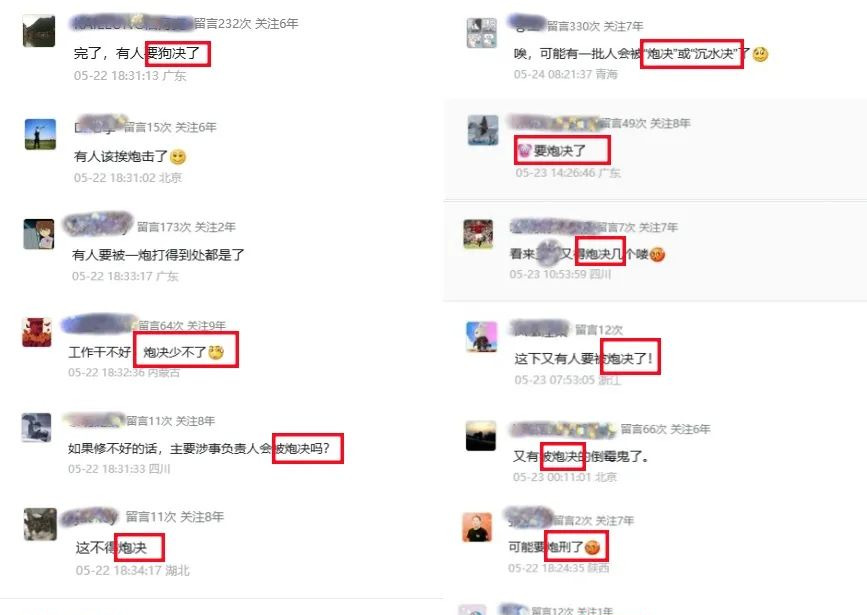
Task: Click the smiling emoji after 有人该挨炮击了
Action: pos(178,157)
